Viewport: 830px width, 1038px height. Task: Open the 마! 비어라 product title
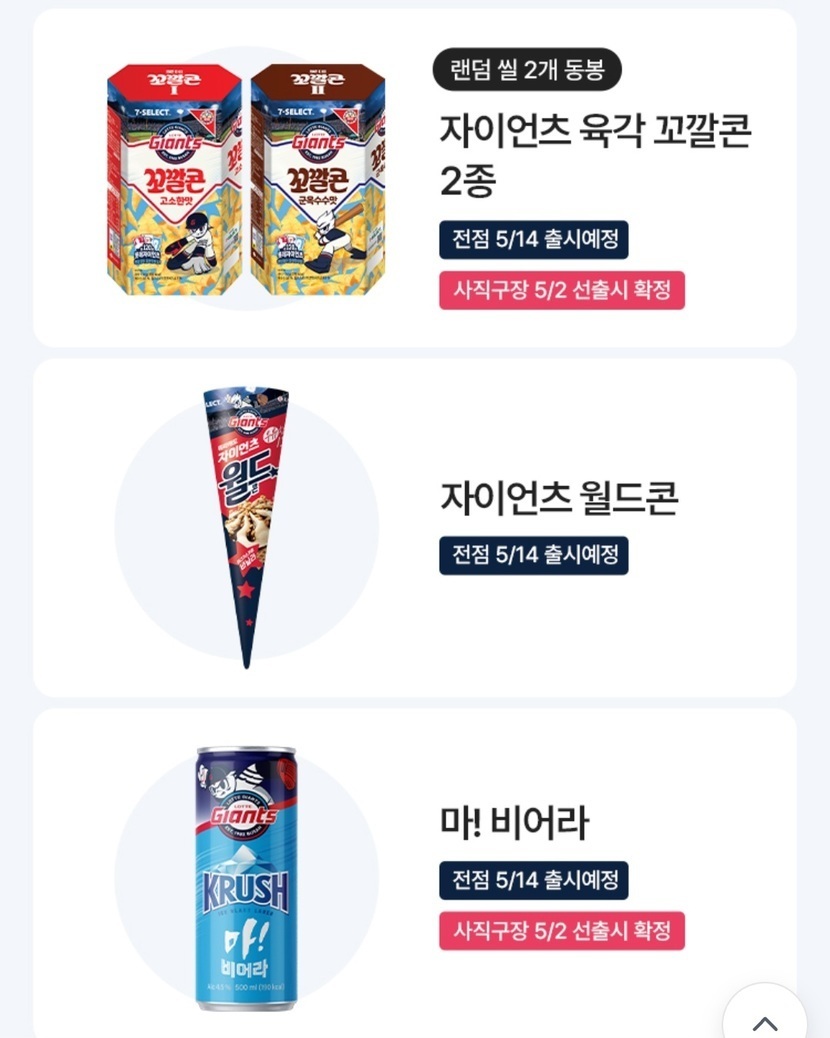[x=514, y=822]
